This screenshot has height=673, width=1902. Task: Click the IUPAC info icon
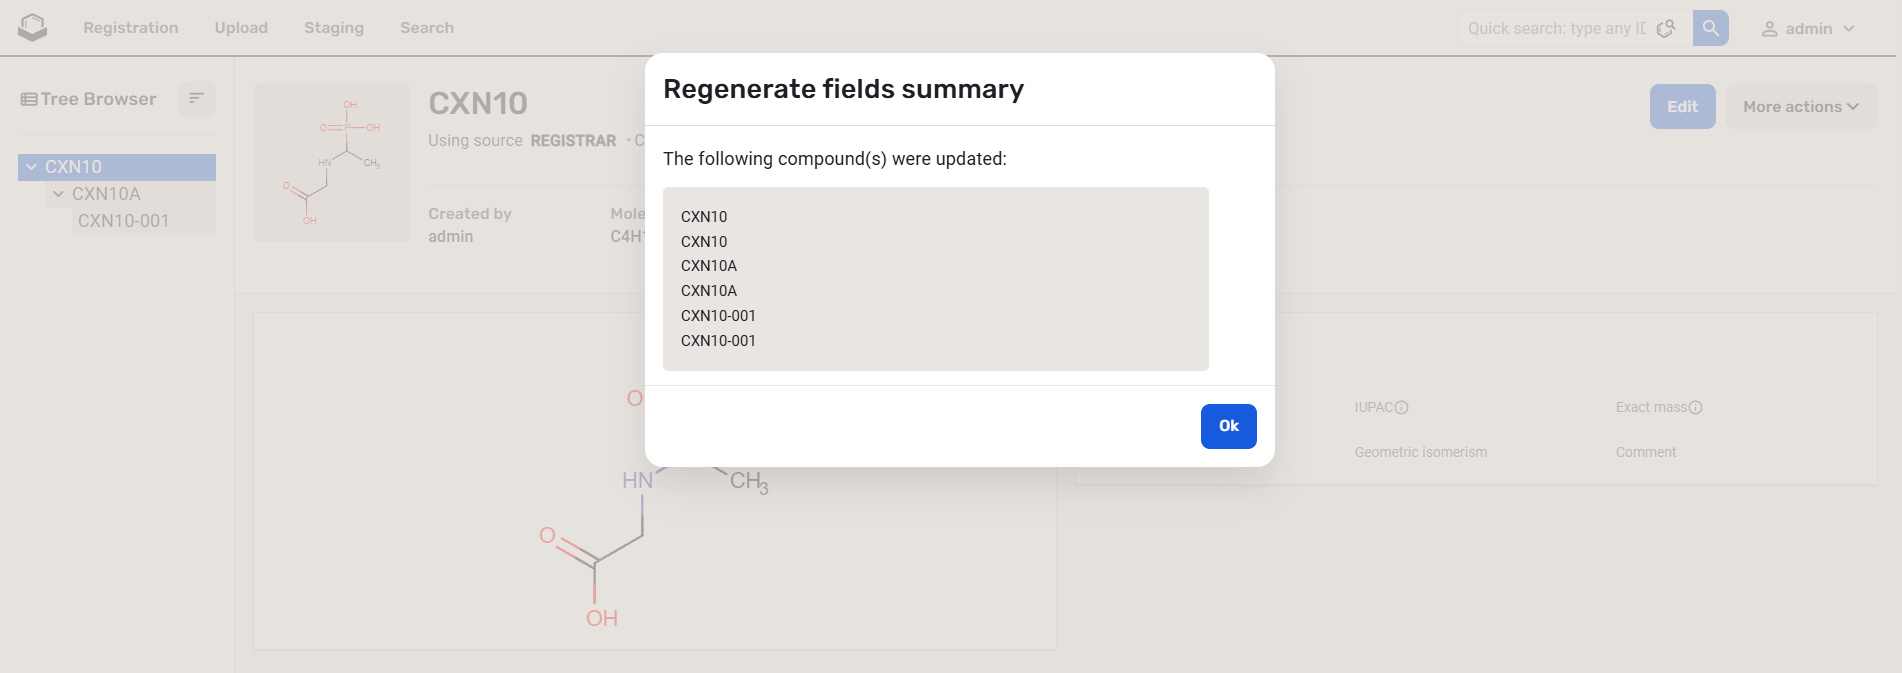coord(1401,408)
